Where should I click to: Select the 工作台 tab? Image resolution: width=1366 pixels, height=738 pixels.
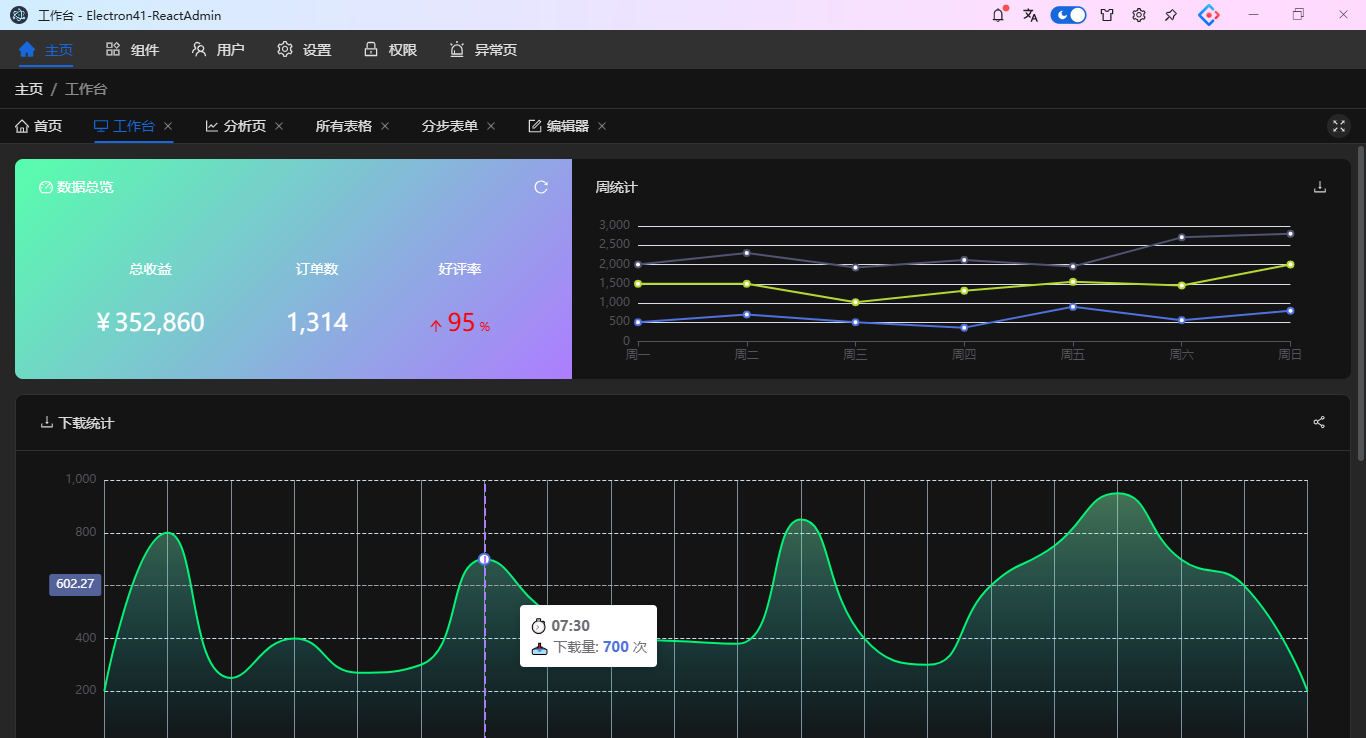coord(124,126)
